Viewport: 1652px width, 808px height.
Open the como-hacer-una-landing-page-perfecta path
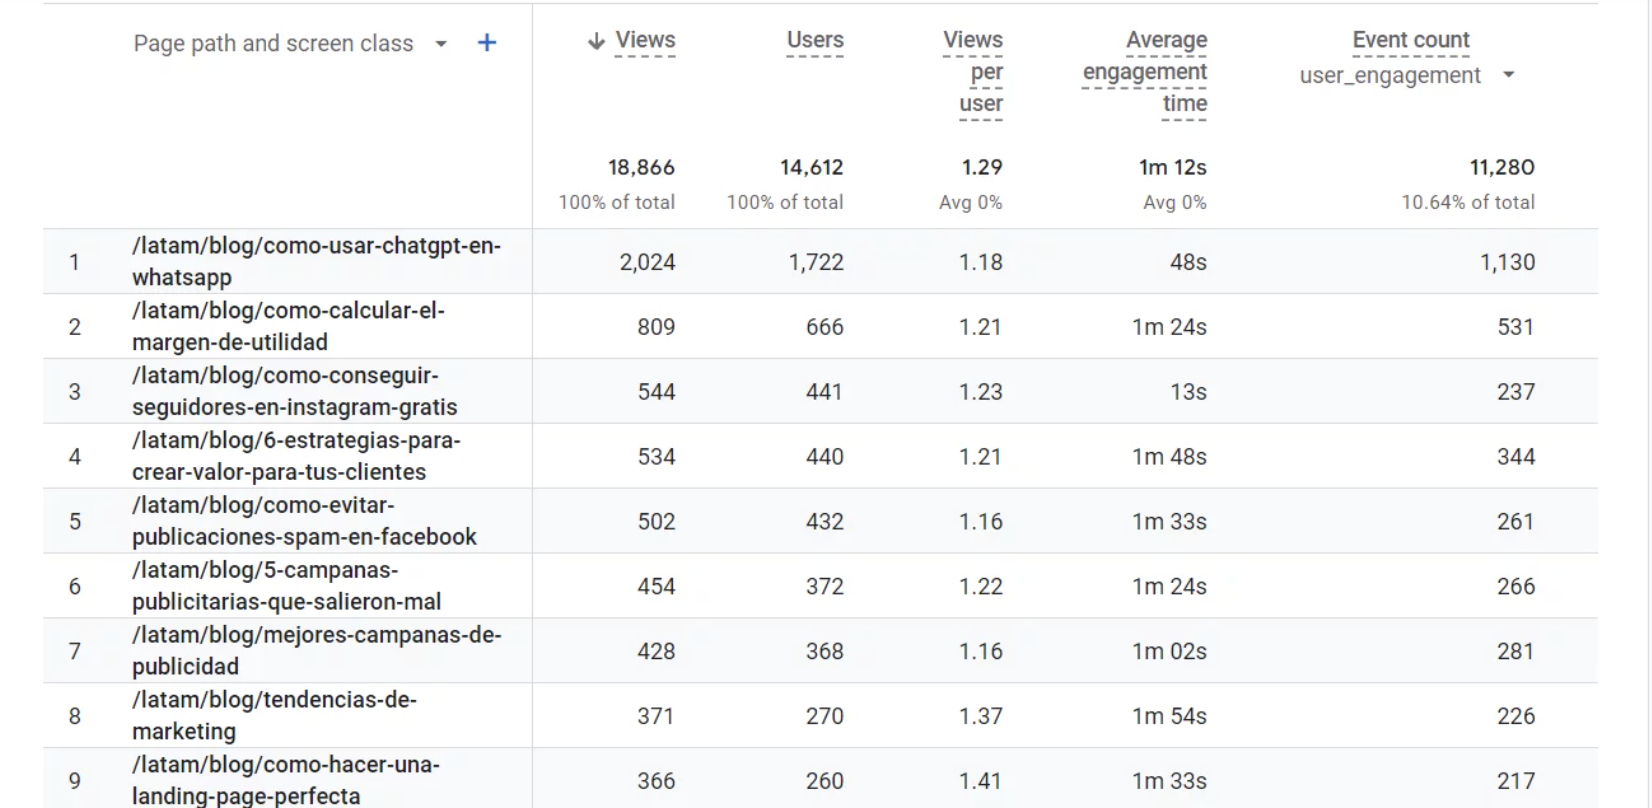coord(286,781)
